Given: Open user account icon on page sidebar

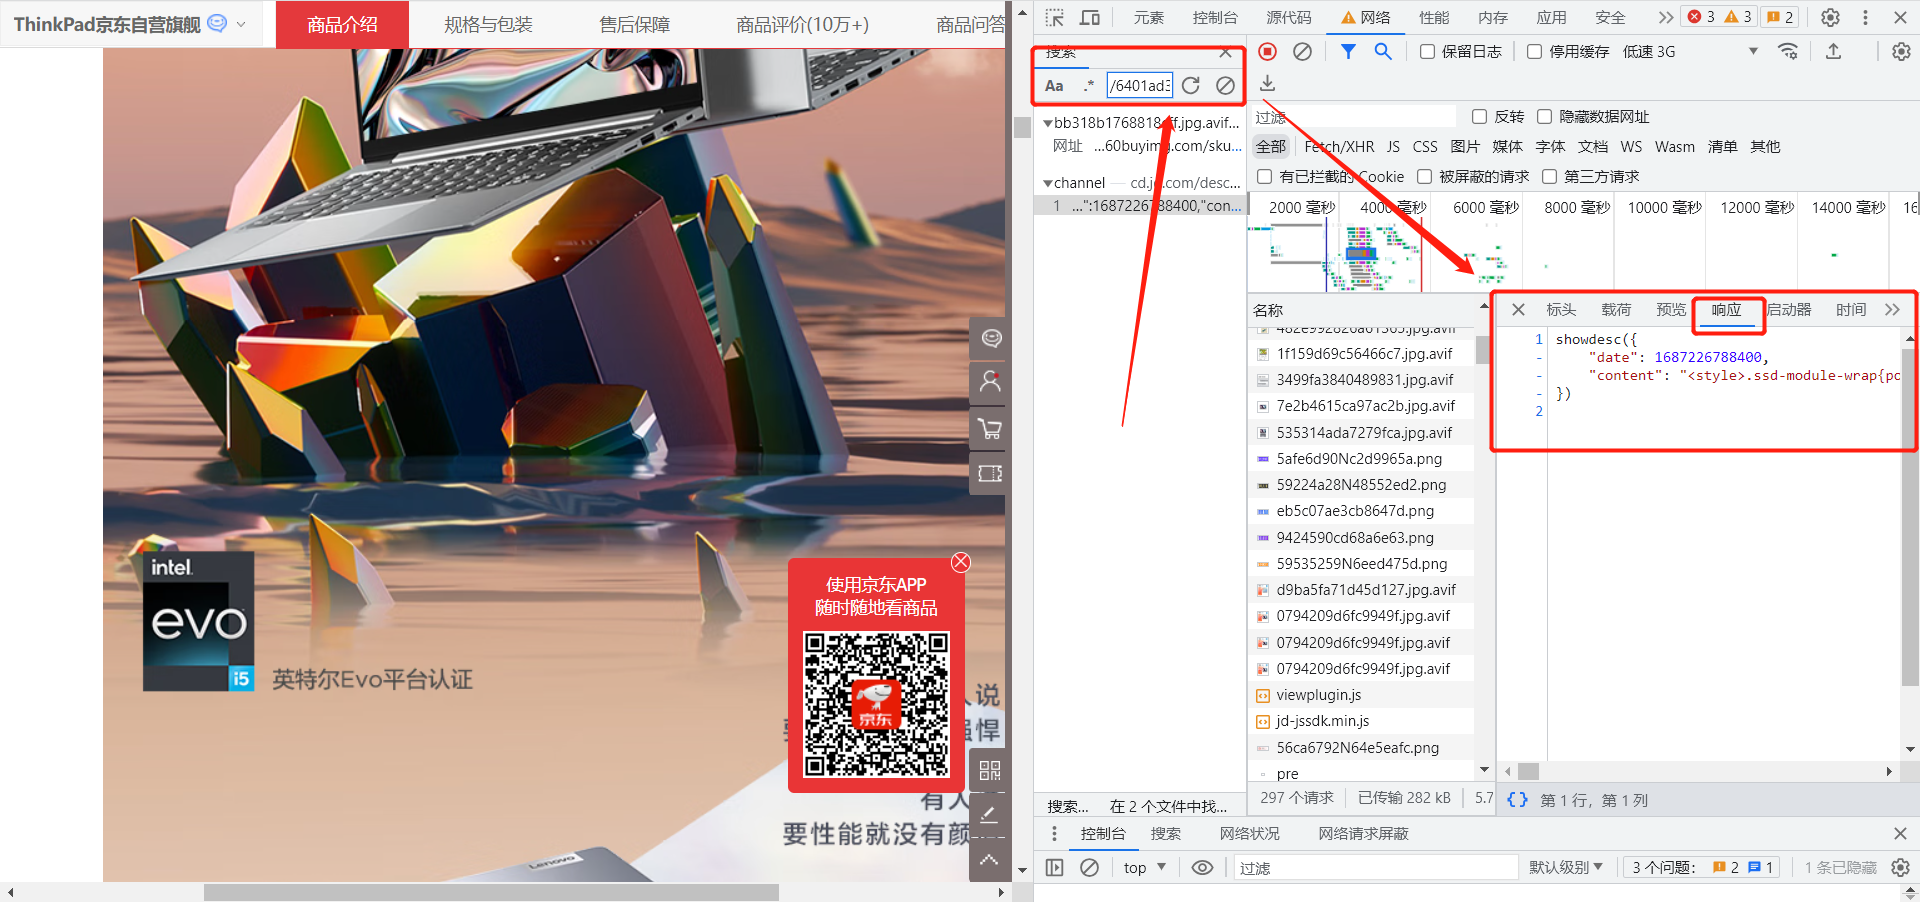Looking at the screenshot, I should tap(990, 382).
